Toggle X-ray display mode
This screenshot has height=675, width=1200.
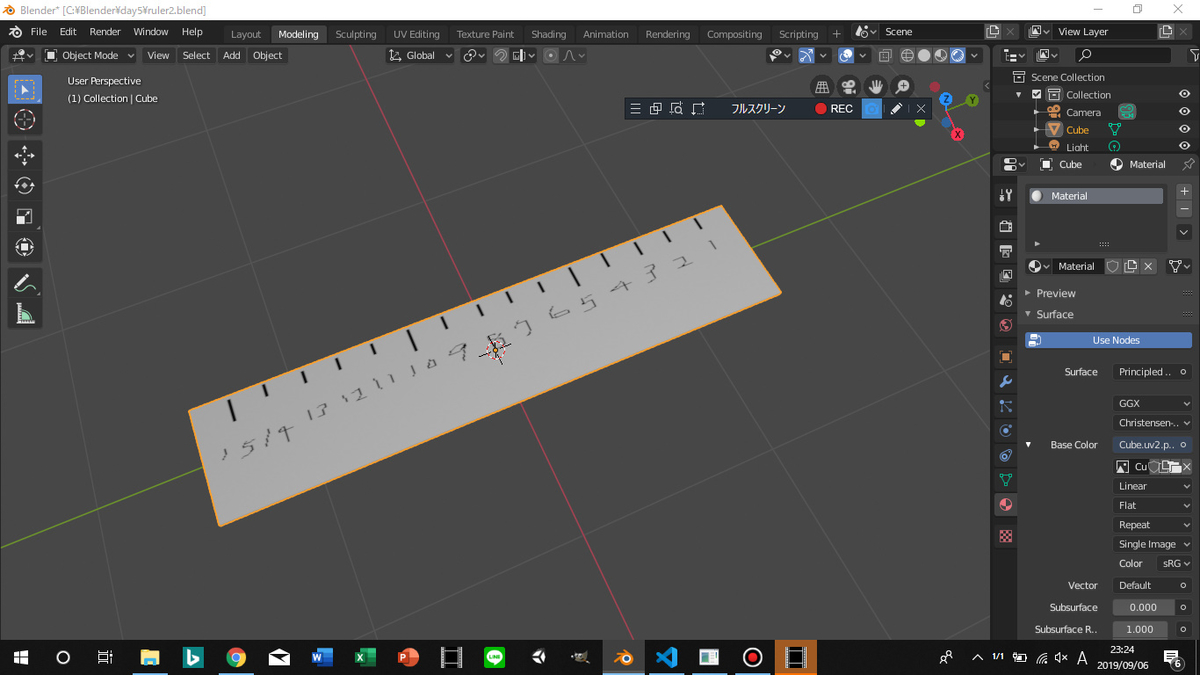tap(885, 56)
